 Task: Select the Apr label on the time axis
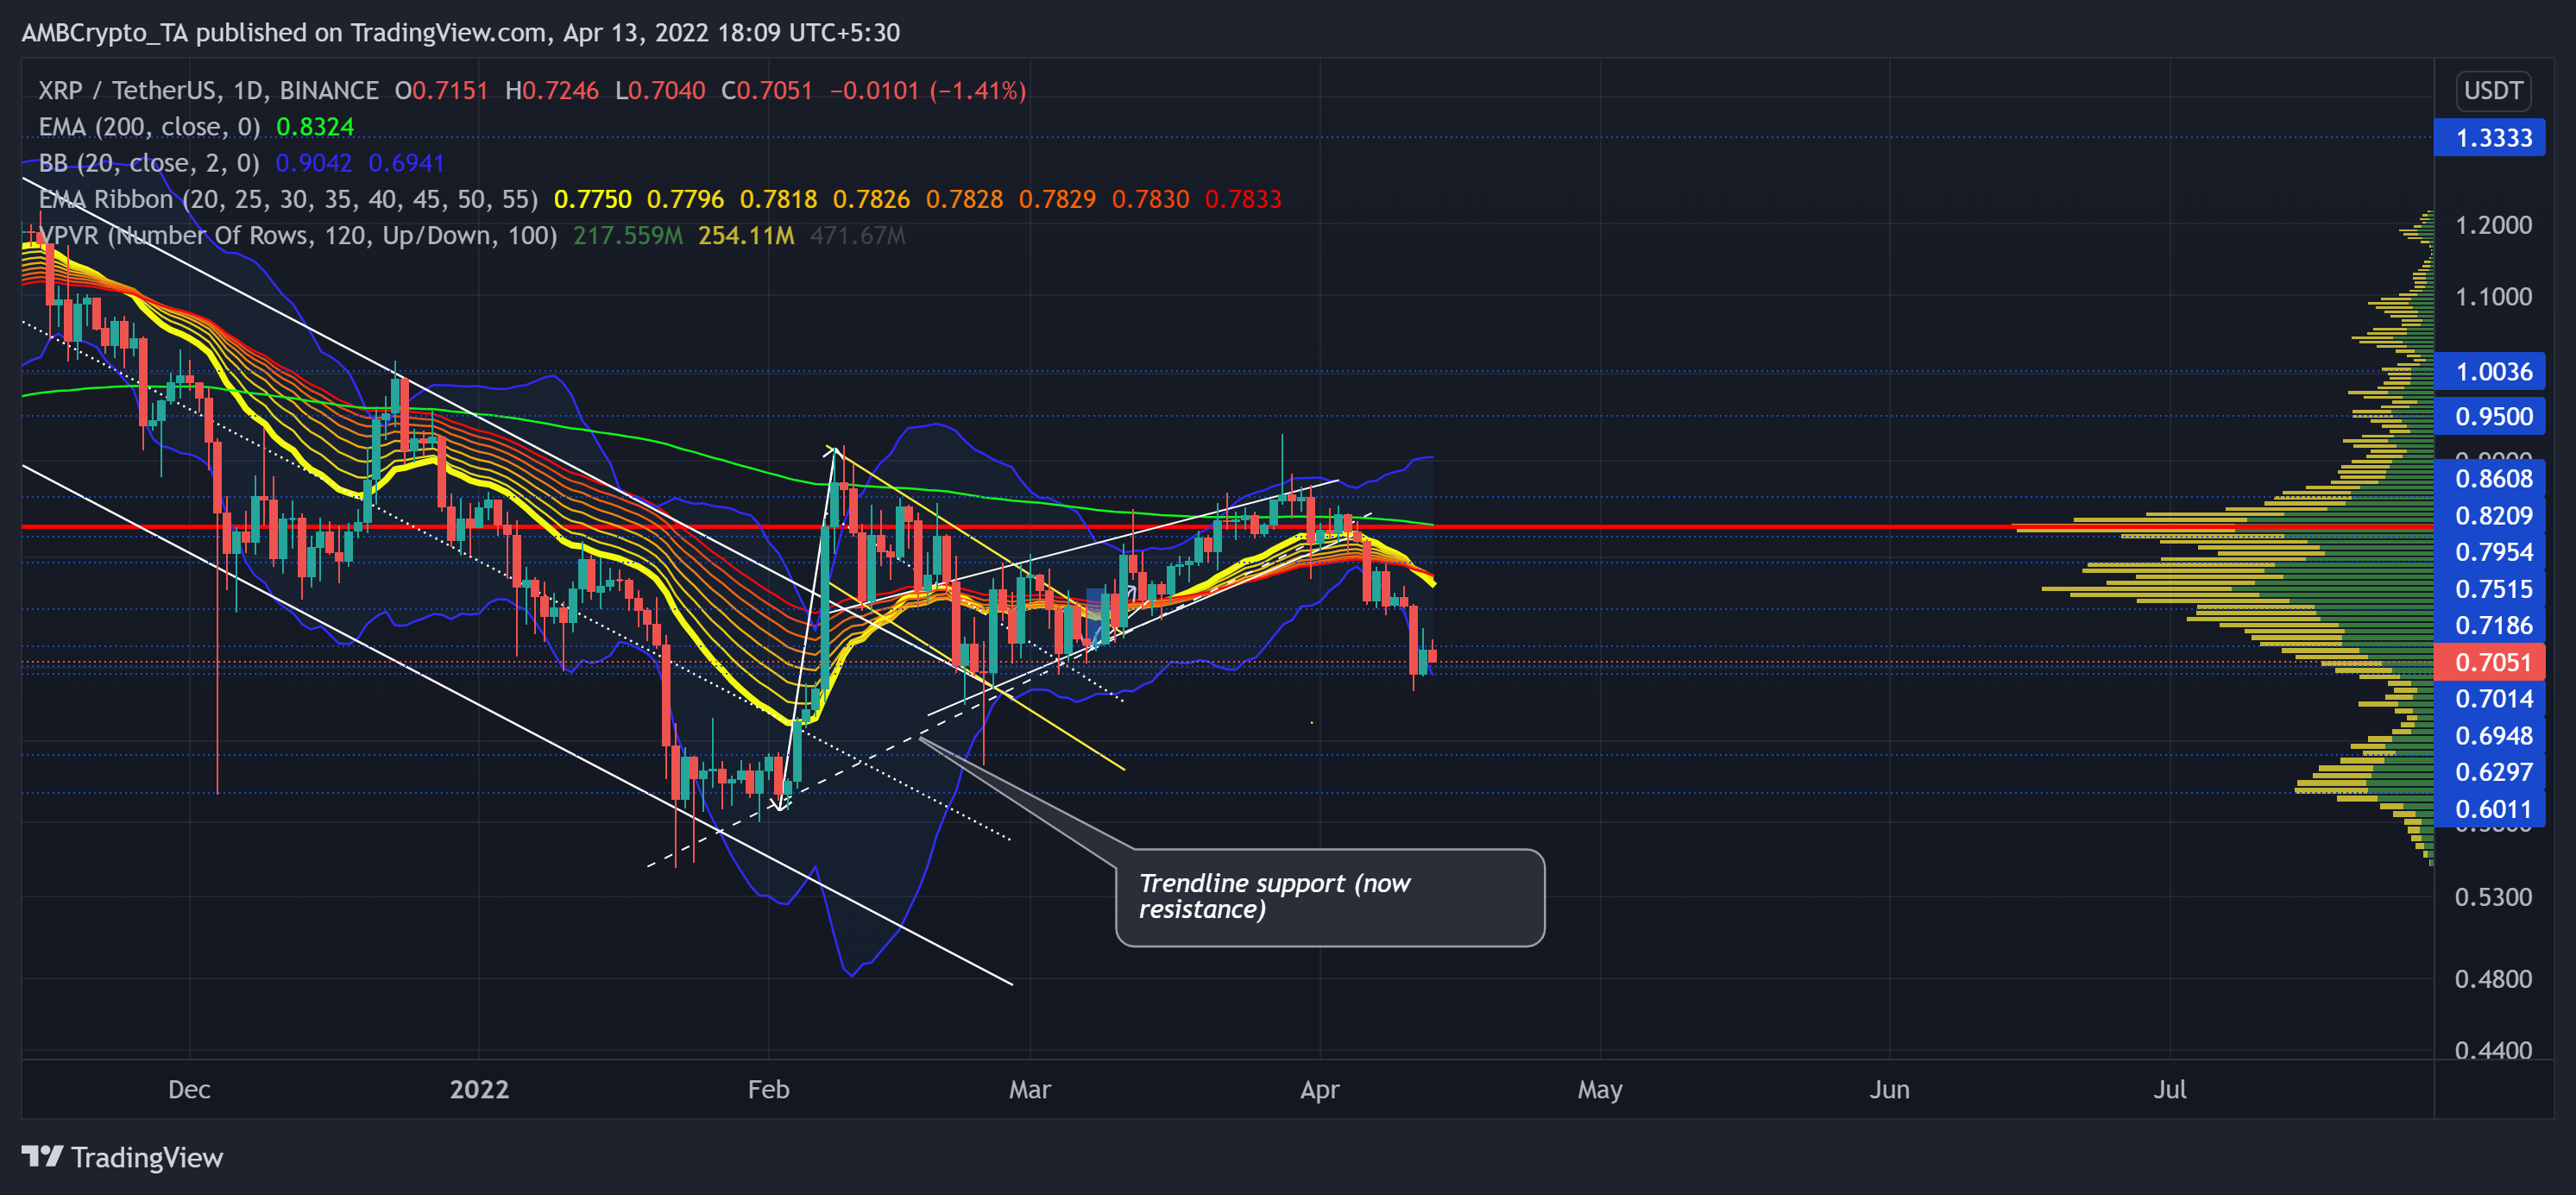tap(1320, 1090)
